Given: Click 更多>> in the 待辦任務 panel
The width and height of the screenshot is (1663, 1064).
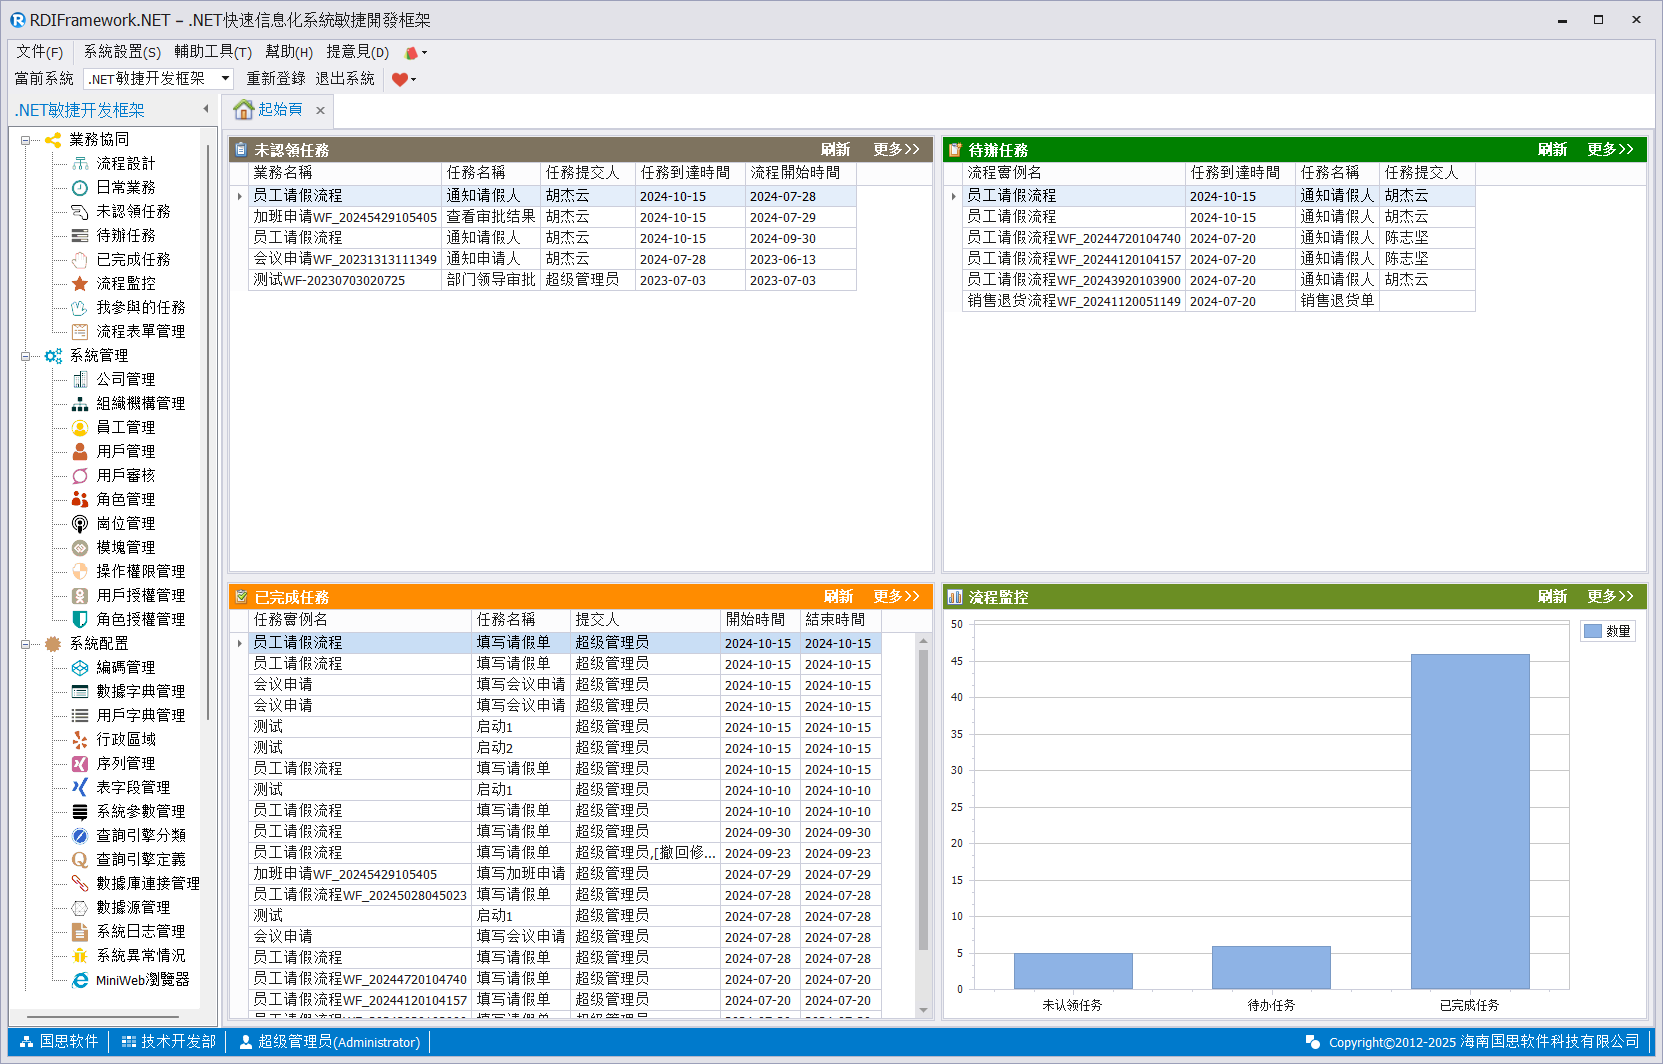Looking at the screenshot, I should (1610, 150).
